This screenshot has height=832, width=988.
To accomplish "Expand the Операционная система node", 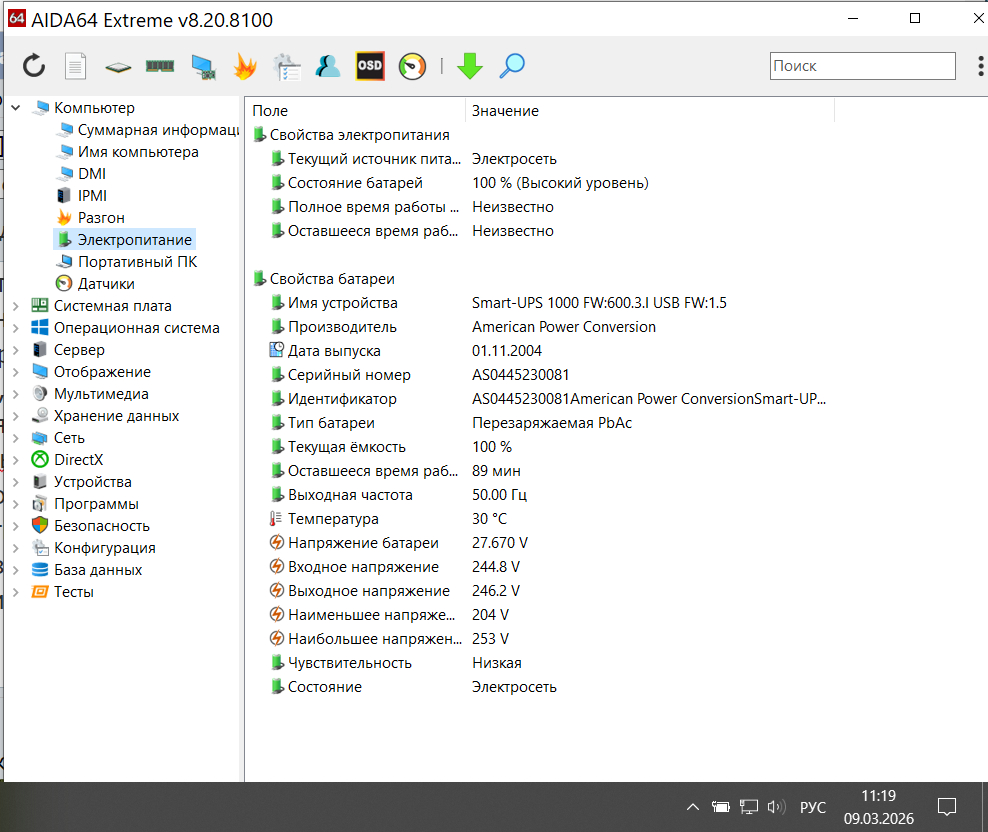I will coord(16,328).
